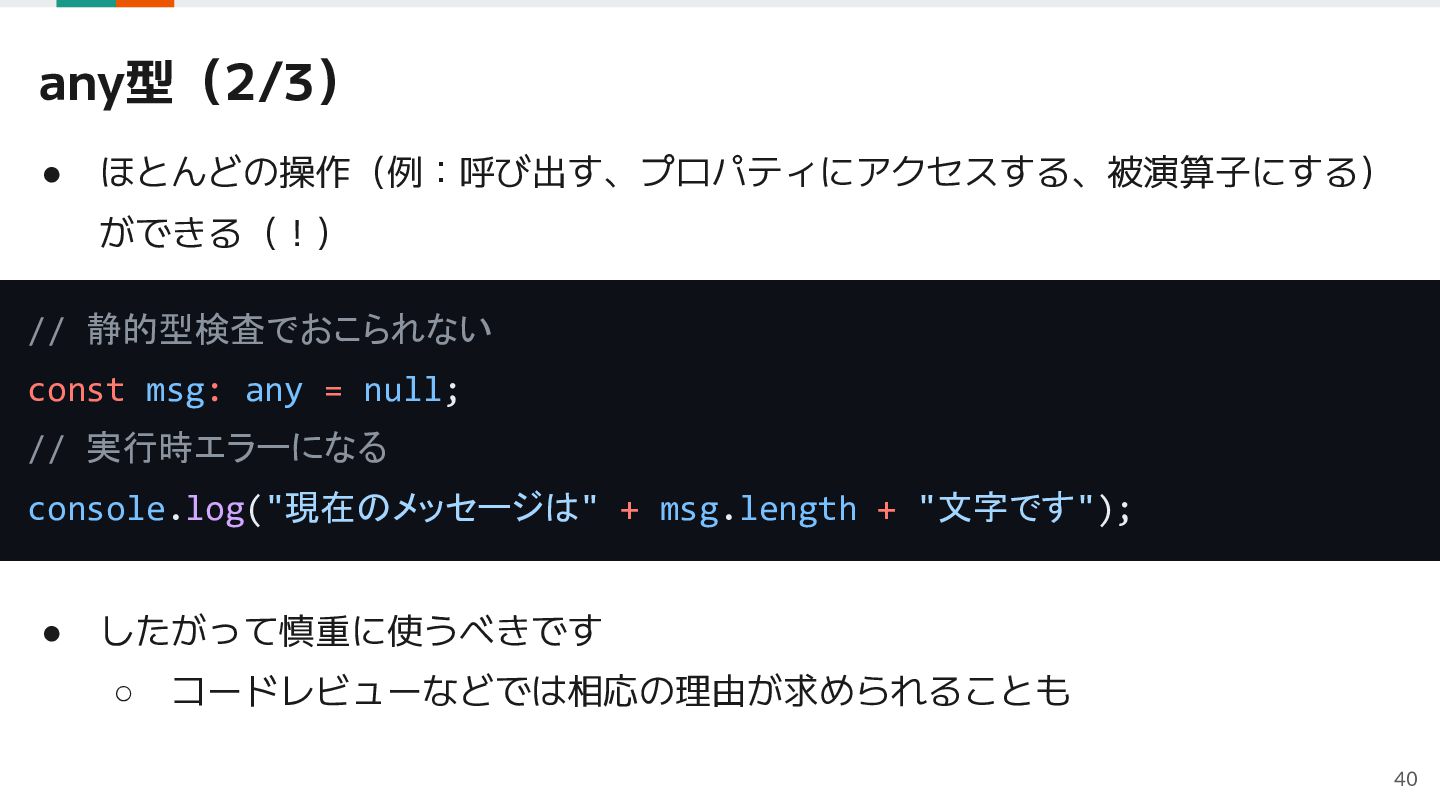The height and width of the screenshot is (810, 1440).
Task: Click "console" in the code block
Action: coord(96,509)
